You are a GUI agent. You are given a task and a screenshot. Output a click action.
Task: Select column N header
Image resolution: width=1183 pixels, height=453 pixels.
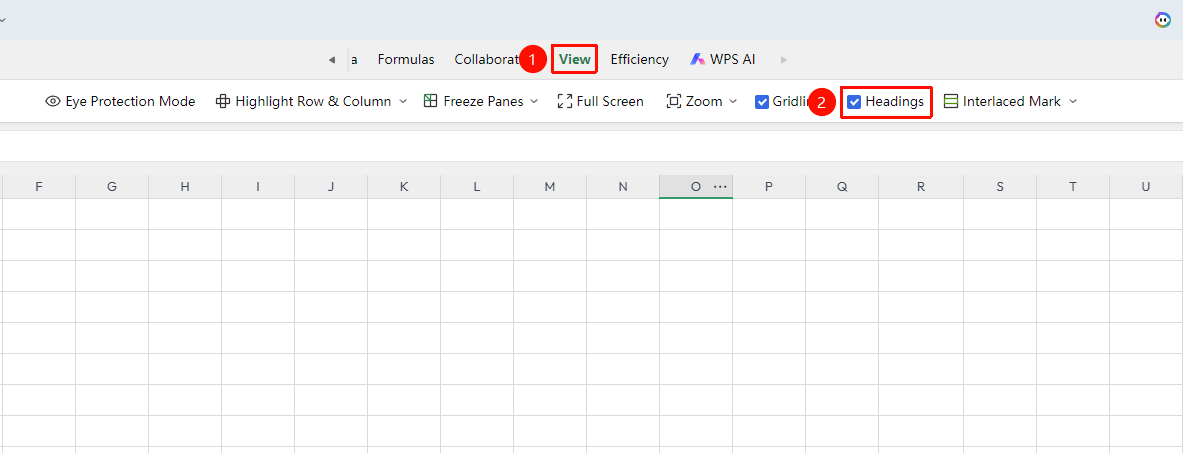point(622,186)
